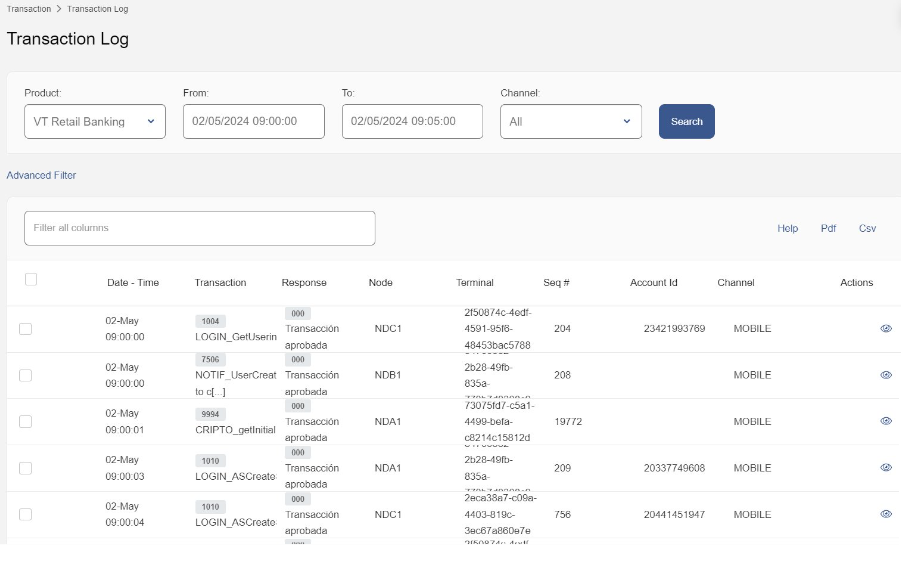The height and width of the screenshot is (574, 901).
Task: Click the Transaction breadcrumb link
Action: coord(28,9)
